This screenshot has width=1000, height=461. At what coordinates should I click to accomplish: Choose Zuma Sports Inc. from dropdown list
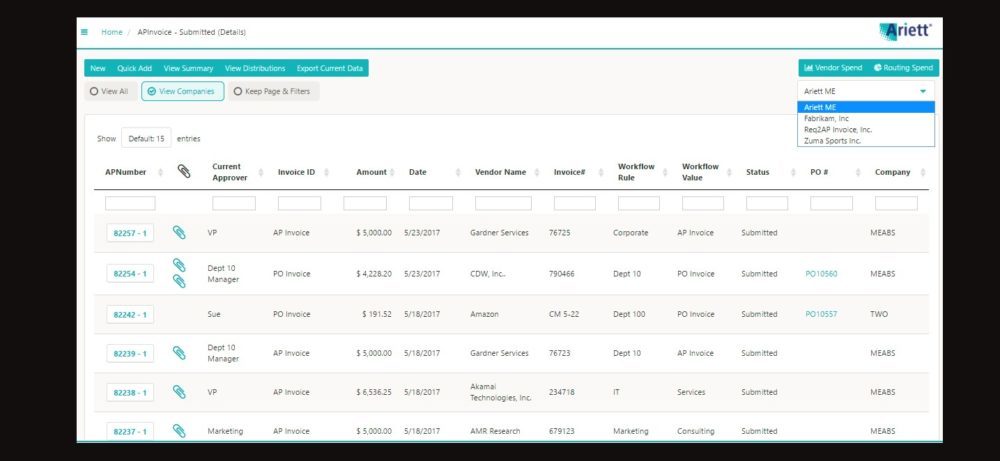pos(832,140)
